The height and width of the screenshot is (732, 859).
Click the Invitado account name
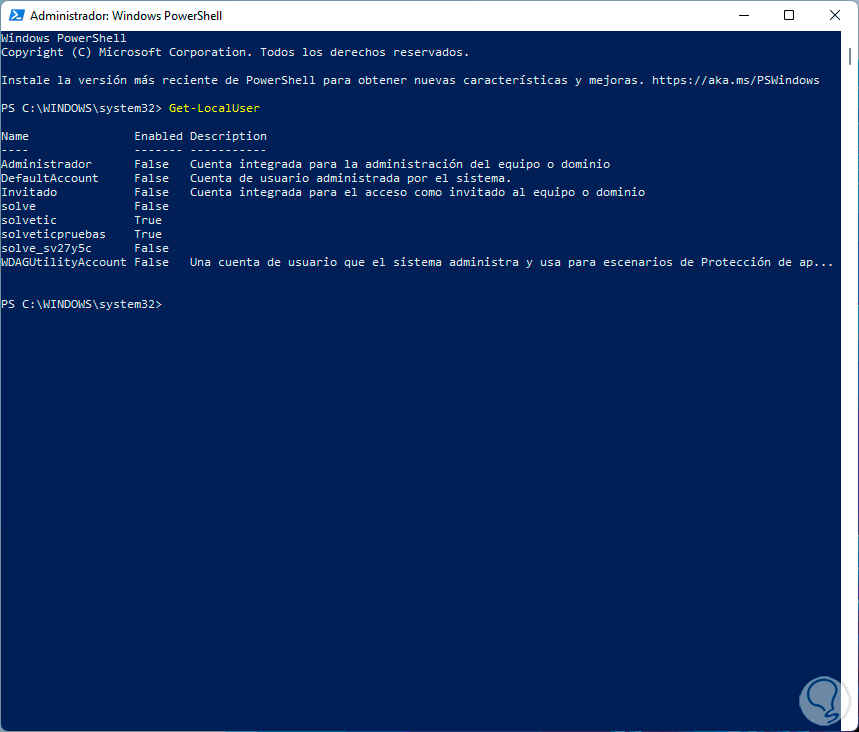(x=29, y=192)
